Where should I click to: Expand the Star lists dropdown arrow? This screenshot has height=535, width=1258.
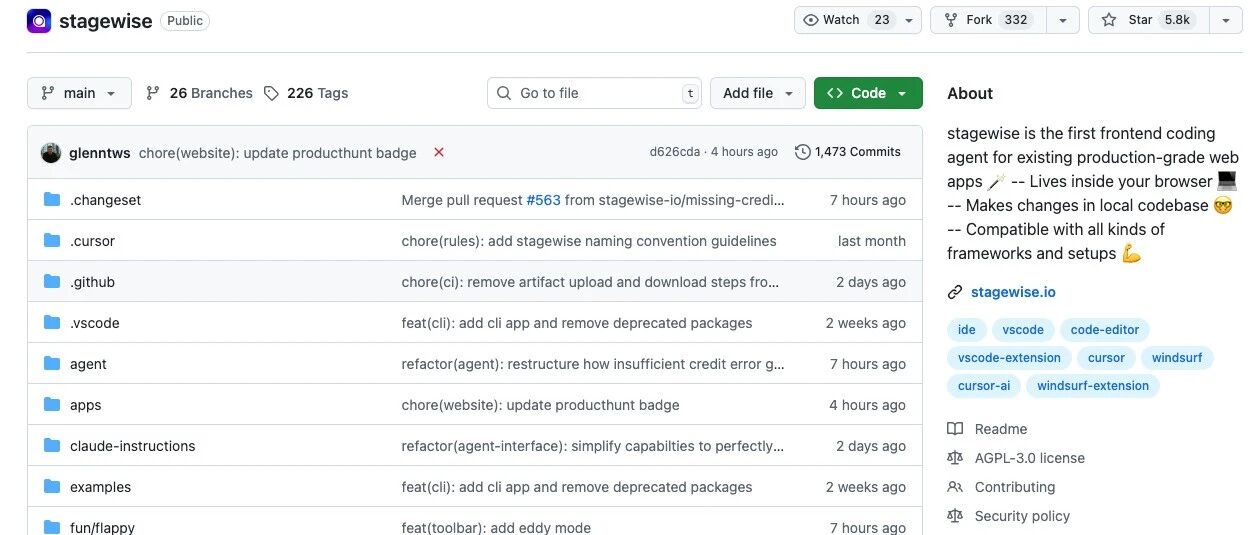pos(1225,20)
